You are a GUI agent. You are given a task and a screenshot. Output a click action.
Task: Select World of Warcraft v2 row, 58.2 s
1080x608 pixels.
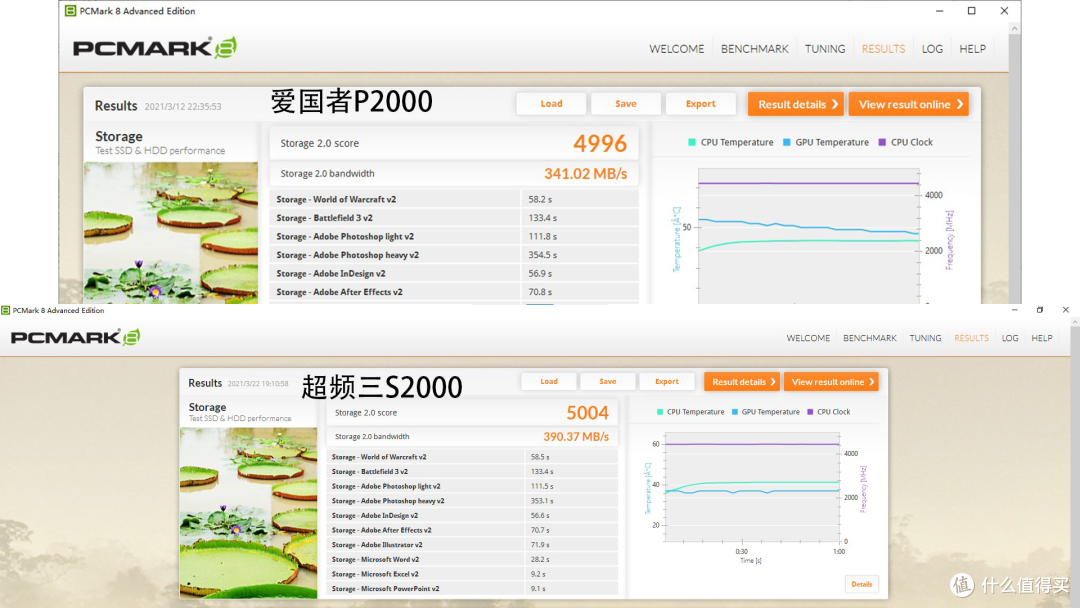click(x=454, y=199)
